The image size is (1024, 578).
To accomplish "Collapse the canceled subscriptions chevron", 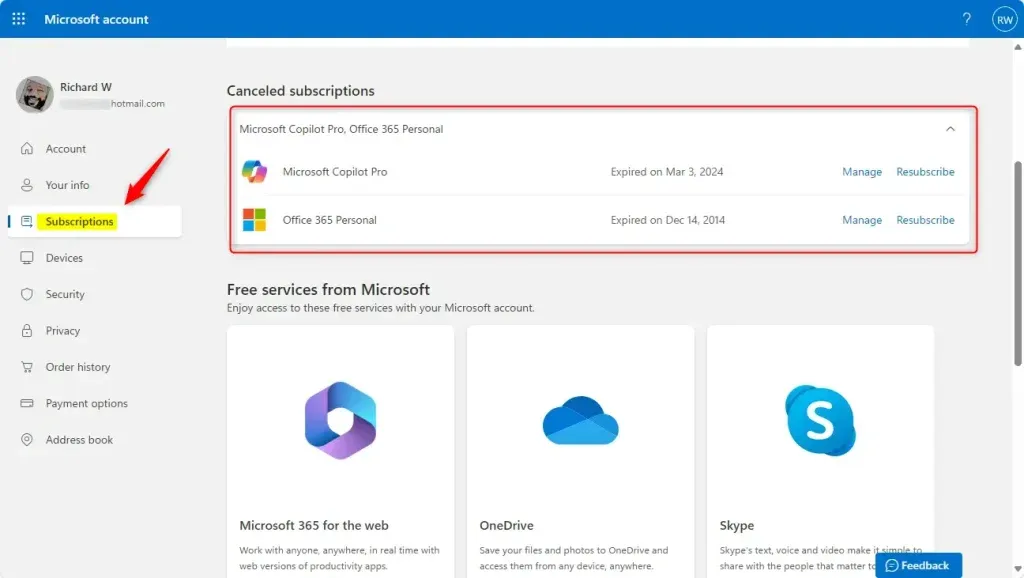I will tap(950, 129).
